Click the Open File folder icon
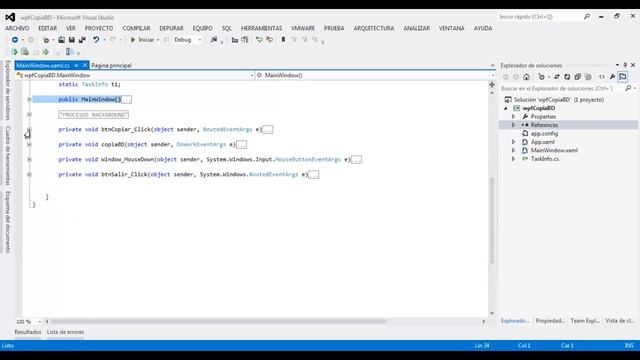Screen dimensions: 640x360 pyautogui.click(x=61, y=40)
